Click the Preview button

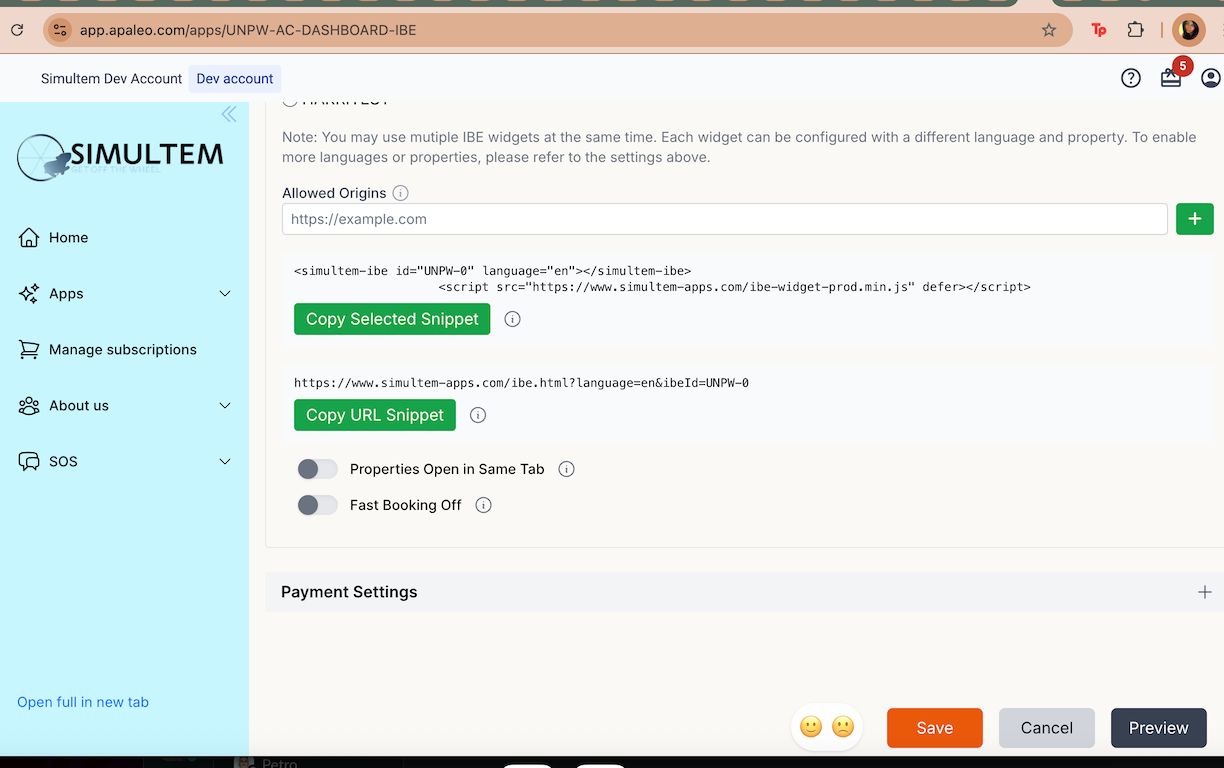point(1159,728)
